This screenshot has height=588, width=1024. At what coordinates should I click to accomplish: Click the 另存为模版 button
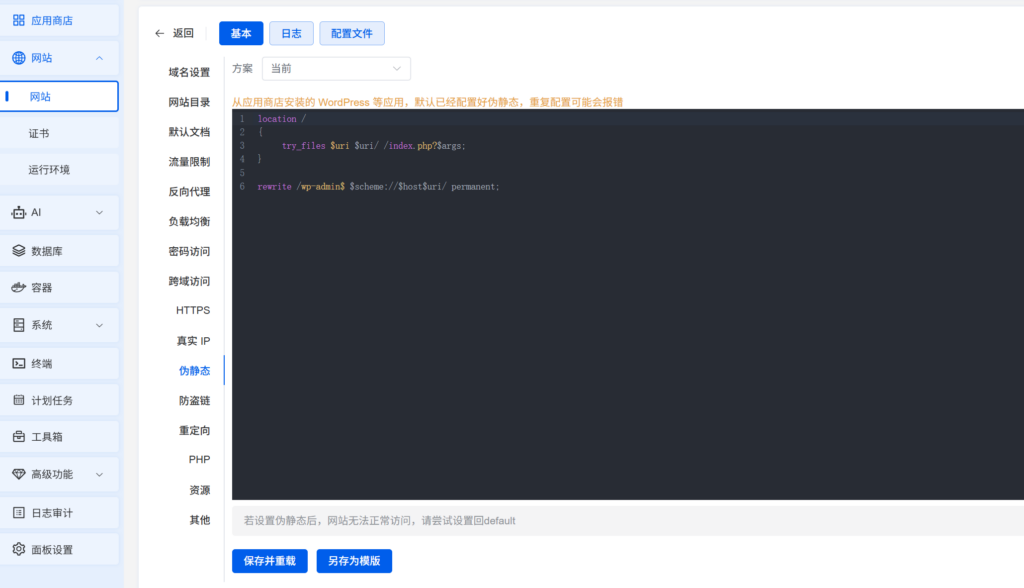point(353,561)
